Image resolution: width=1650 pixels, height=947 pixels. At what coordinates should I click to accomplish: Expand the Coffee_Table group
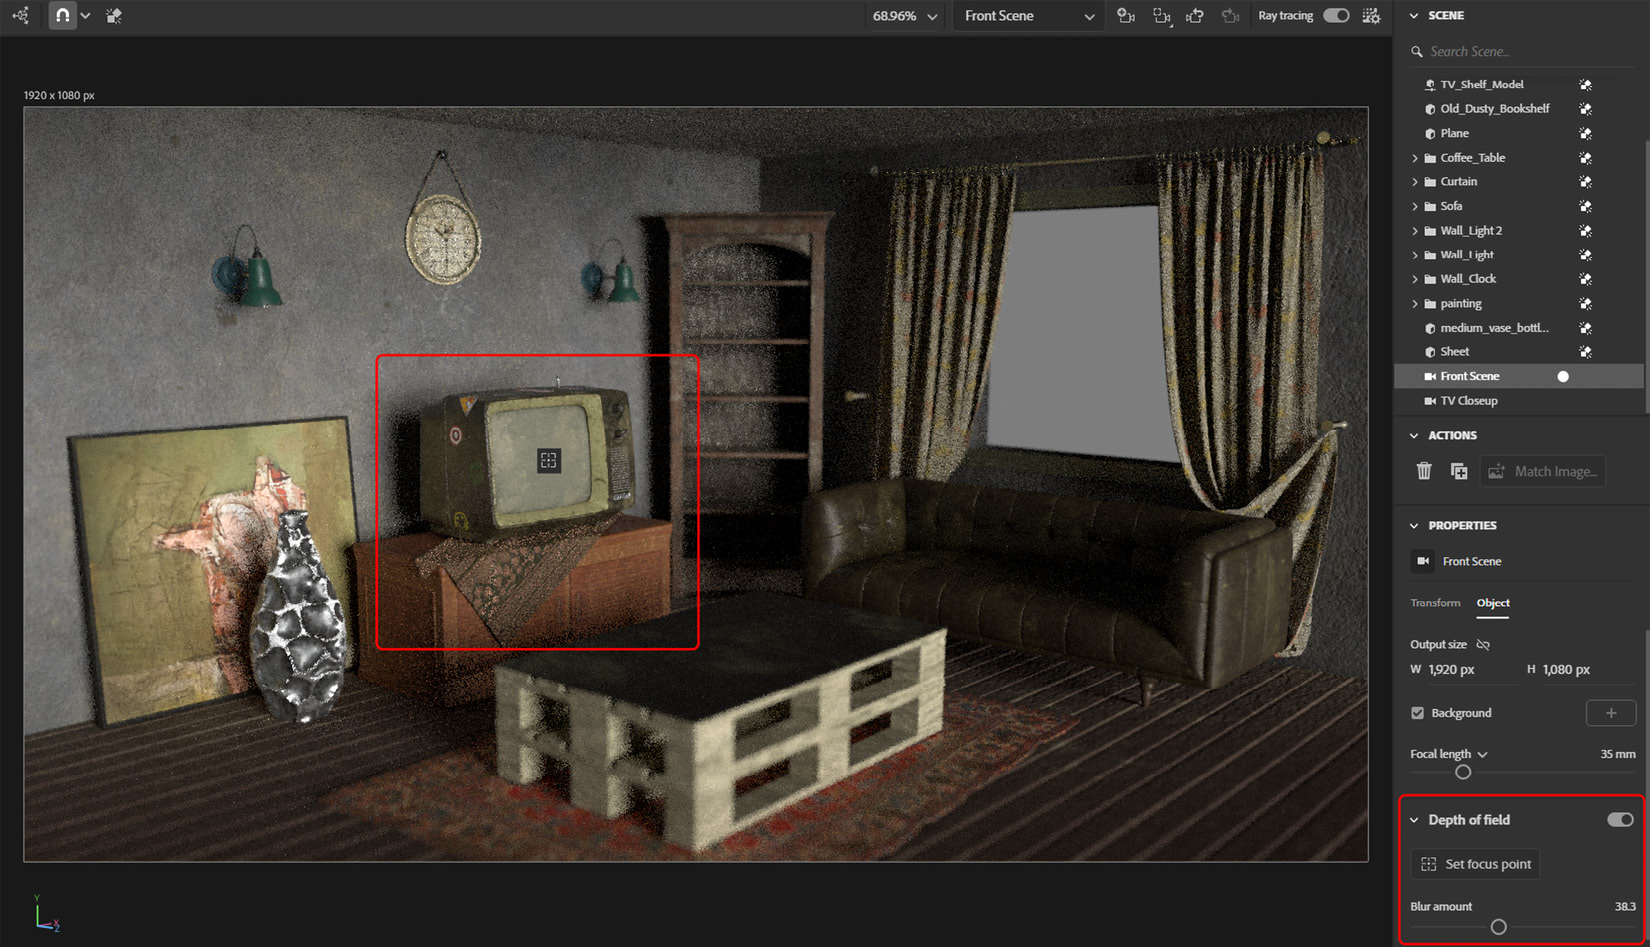1415,158
